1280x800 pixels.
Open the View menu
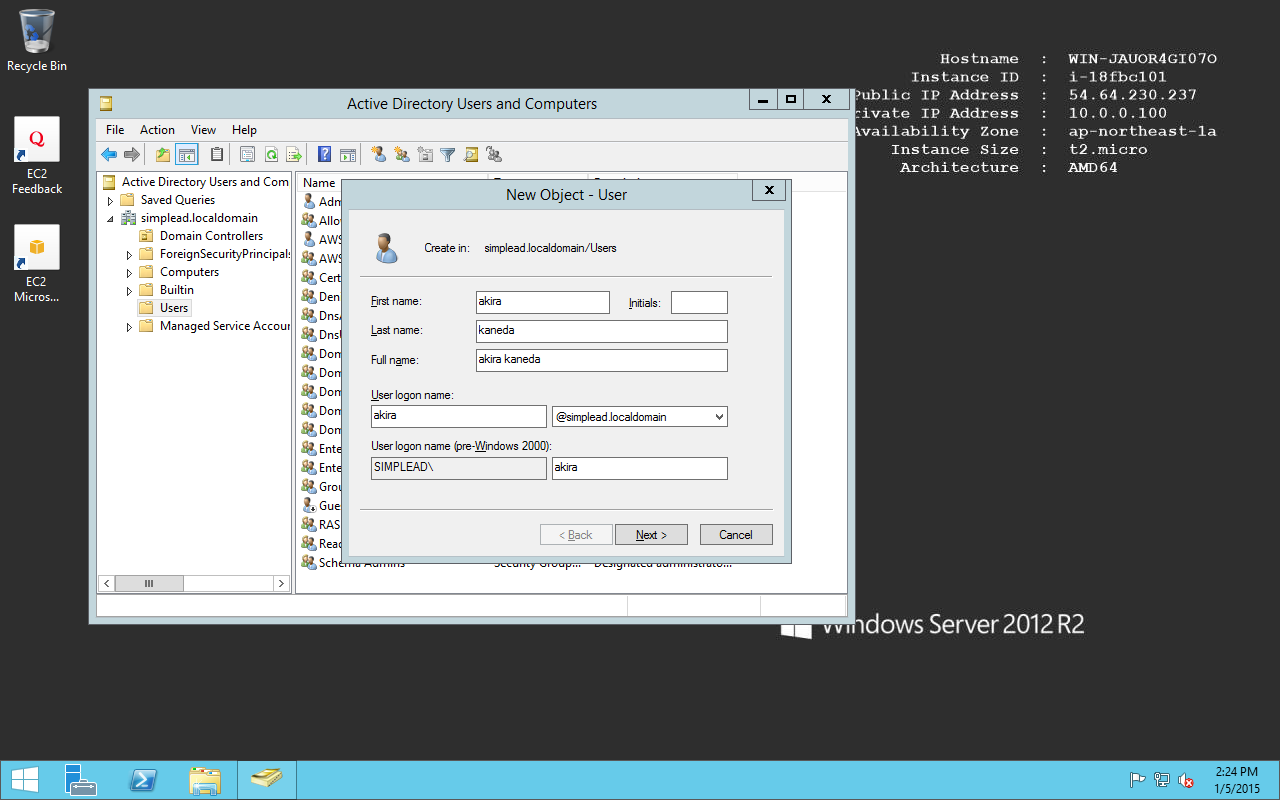[203, 130]
